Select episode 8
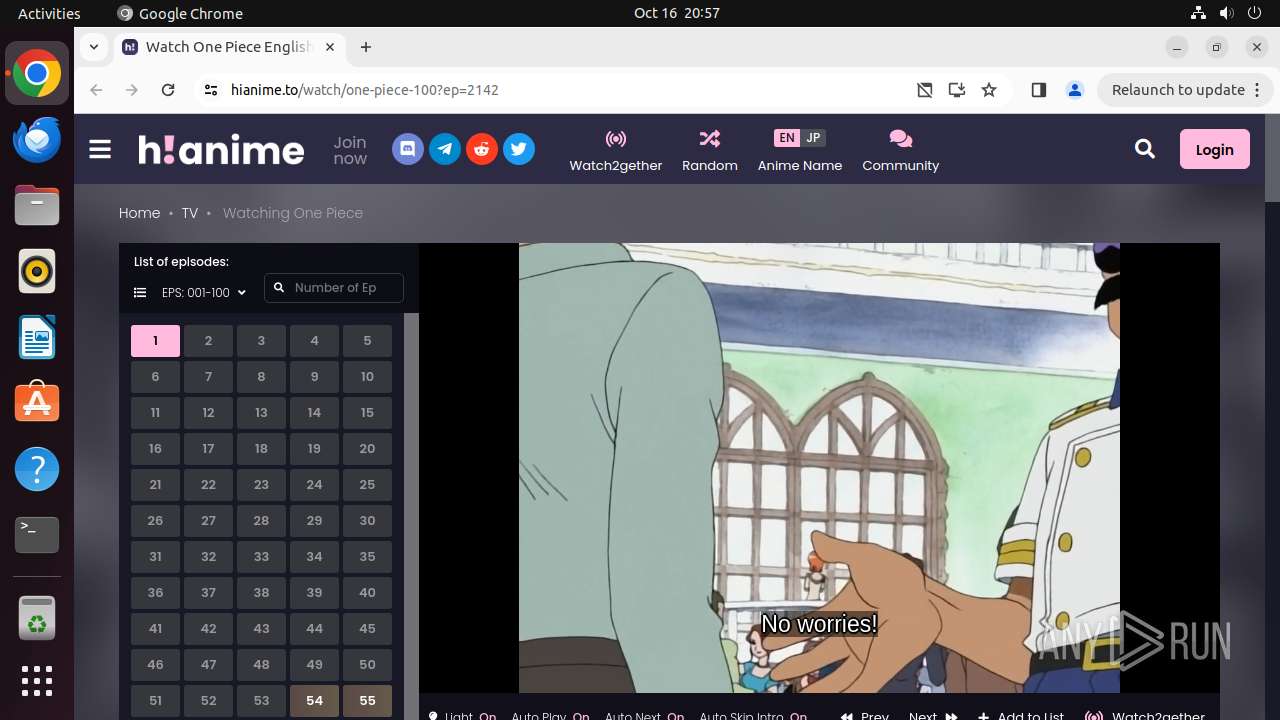Viewport: 1280px width, 720px height. pos(261,377)
